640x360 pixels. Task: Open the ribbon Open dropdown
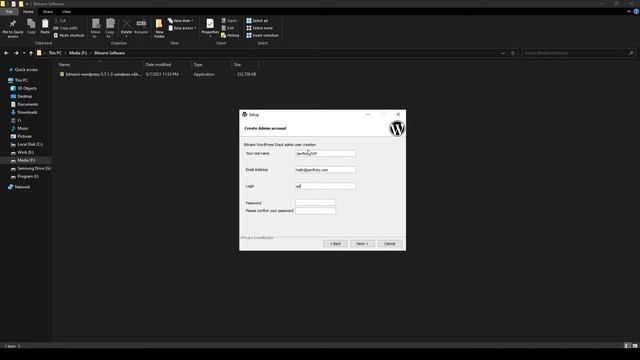pyautogui.click(x=231, y=20)
